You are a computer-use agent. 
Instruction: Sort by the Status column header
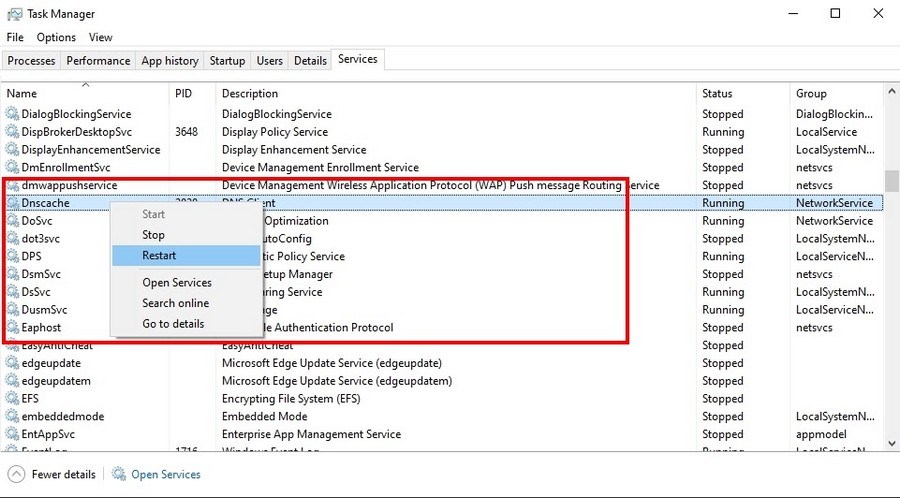tap(743, 93)
